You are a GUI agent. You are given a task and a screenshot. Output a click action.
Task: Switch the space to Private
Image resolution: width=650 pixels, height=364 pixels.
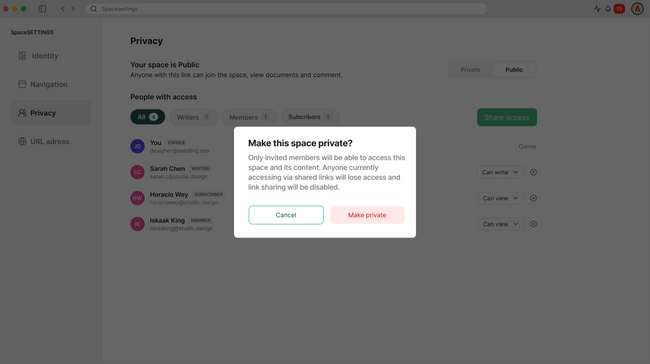470,70
